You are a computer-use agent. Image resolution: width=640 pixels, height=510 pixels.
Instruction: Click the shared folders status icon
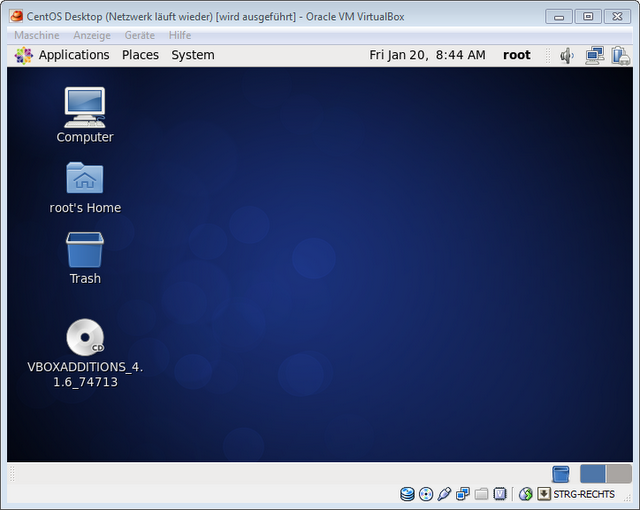click(481, 494)
